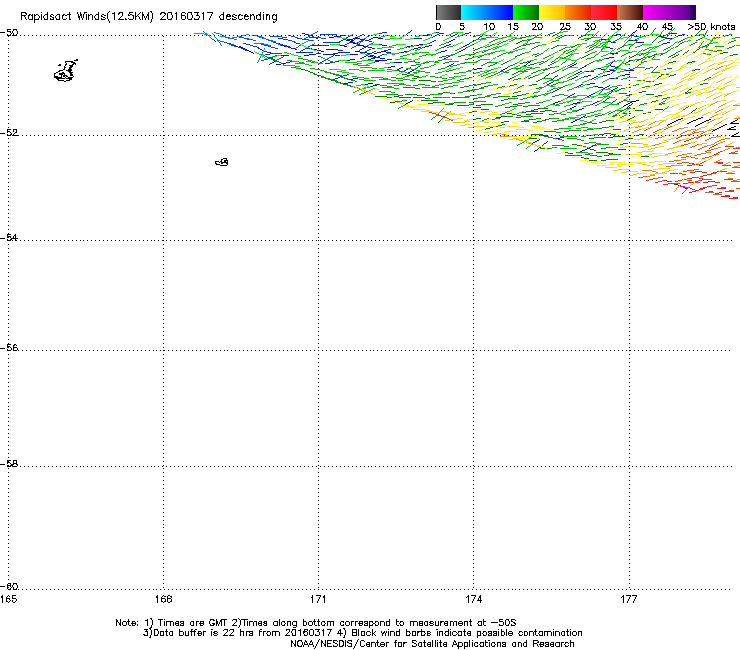Click the '25' legend scale label
The image size is (740, 650).
point(565,27)
